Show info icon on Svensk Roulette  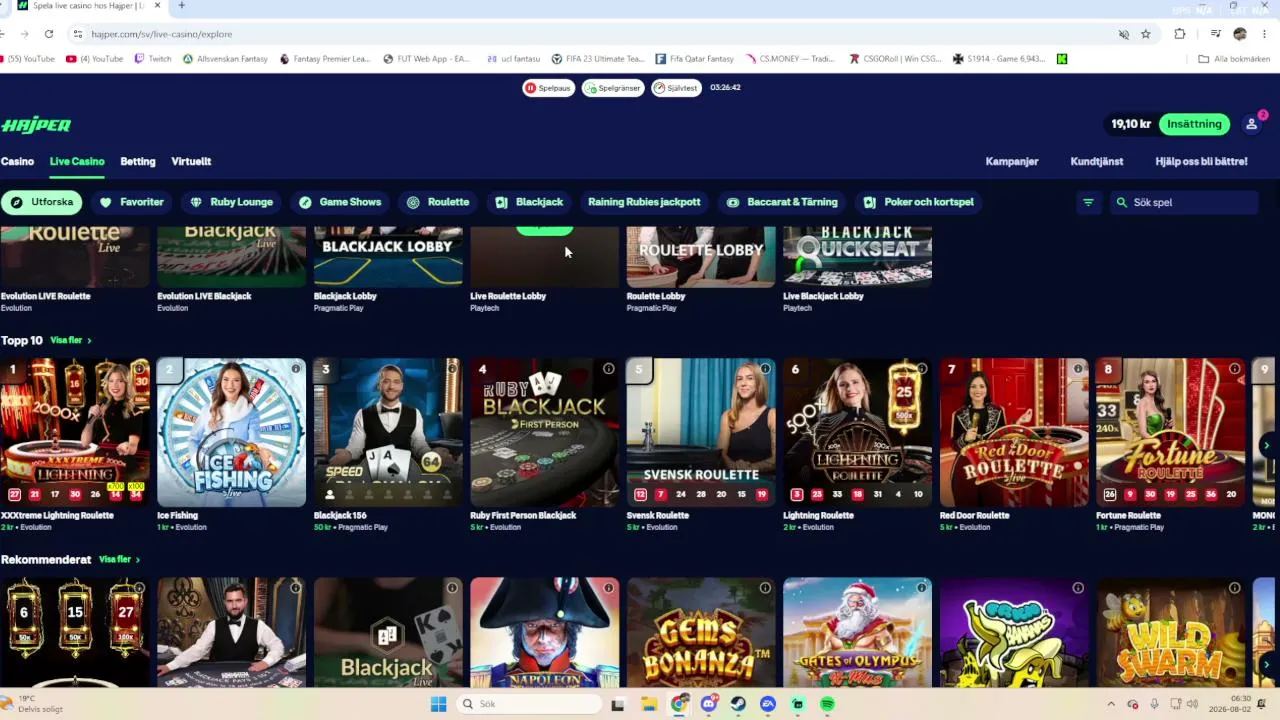765,369
